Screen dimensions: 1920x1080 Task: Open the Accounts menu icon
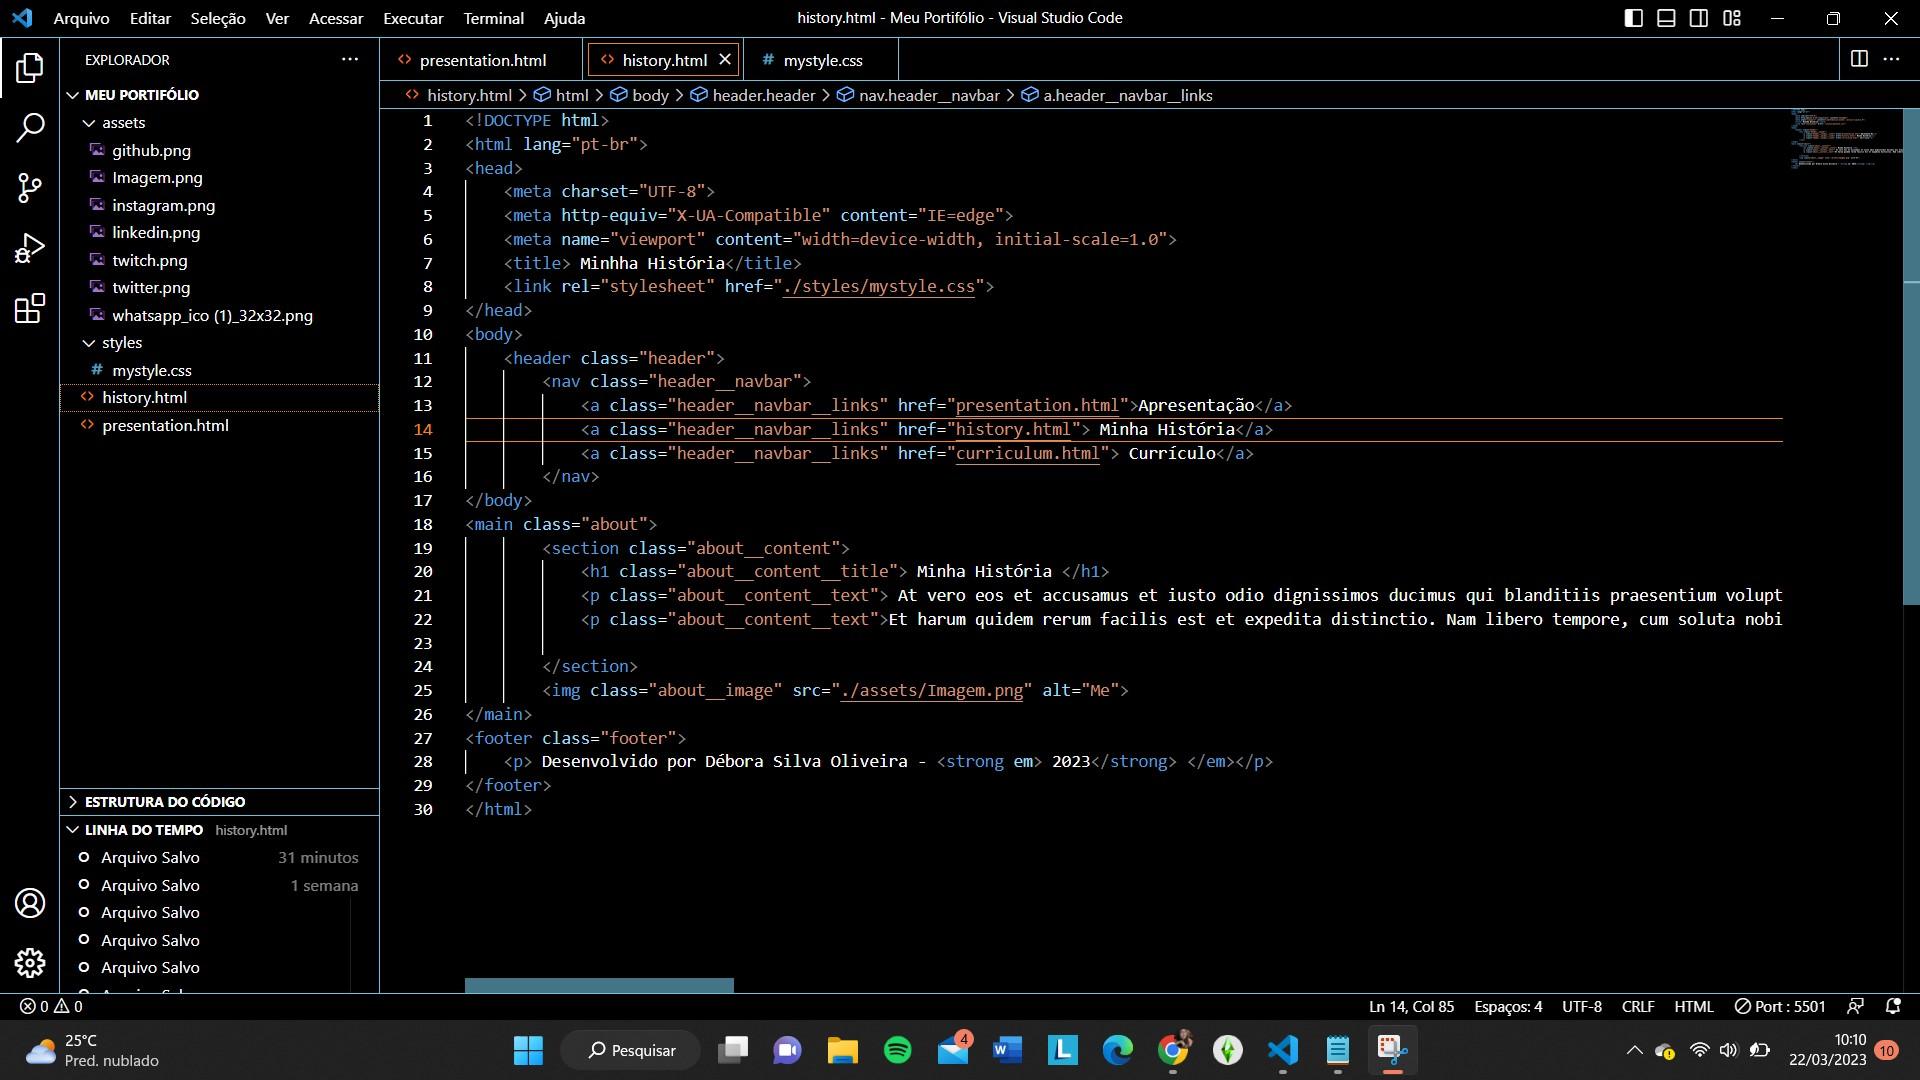(30, 903)
